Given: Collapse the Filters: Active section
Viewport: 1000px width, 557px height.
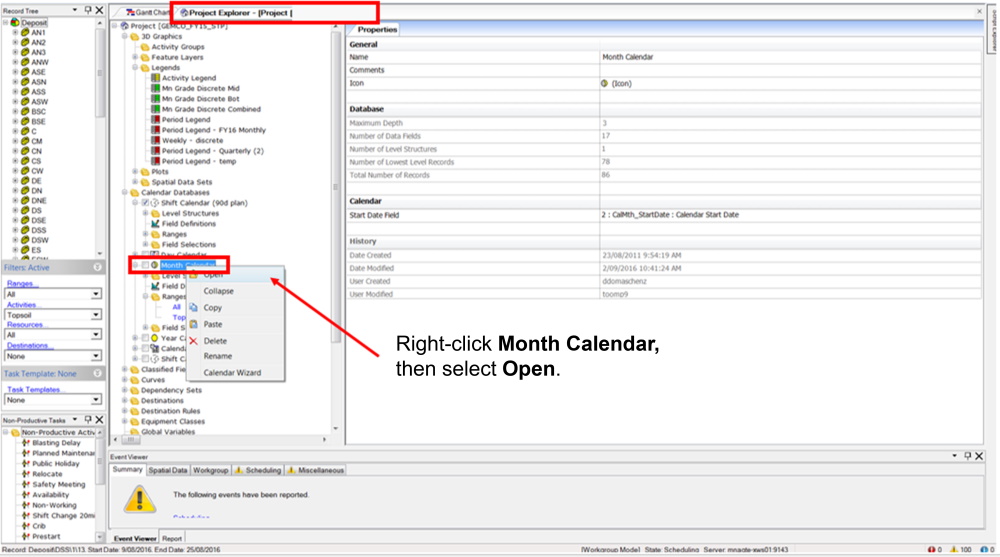Looking at the screenshot, I should click(98, 267).
